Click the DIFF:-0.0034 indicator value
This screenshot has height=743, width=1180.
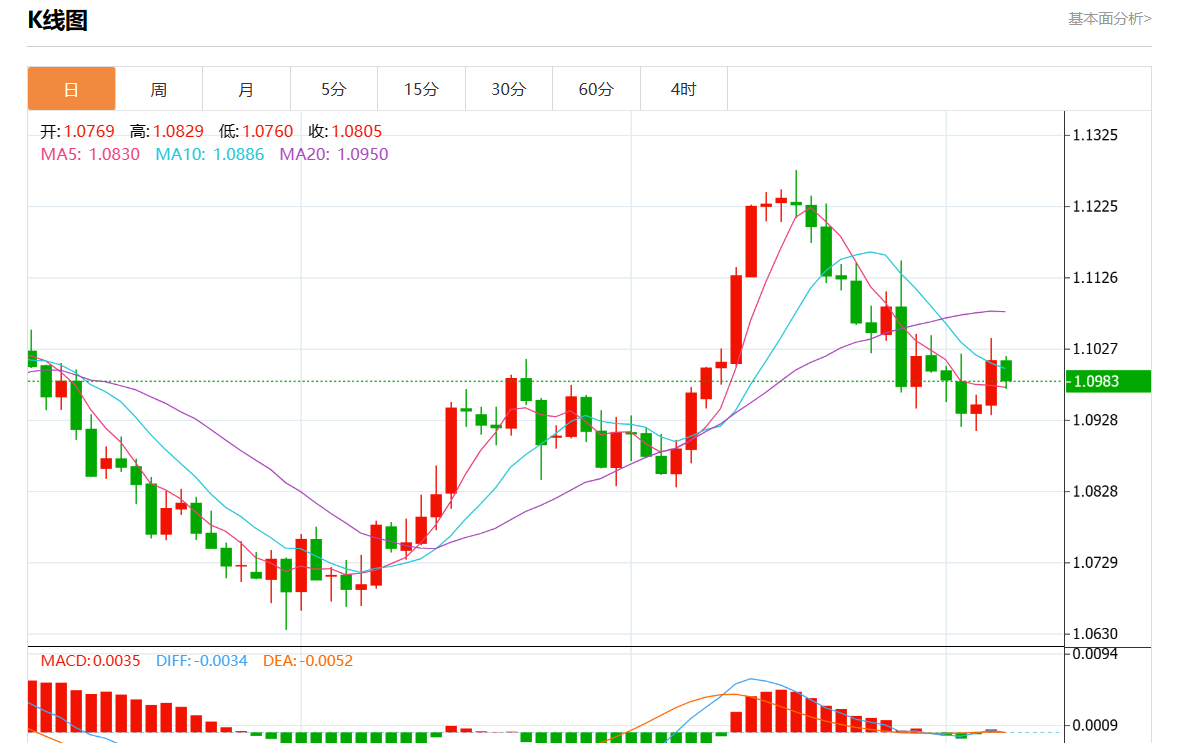202,661
